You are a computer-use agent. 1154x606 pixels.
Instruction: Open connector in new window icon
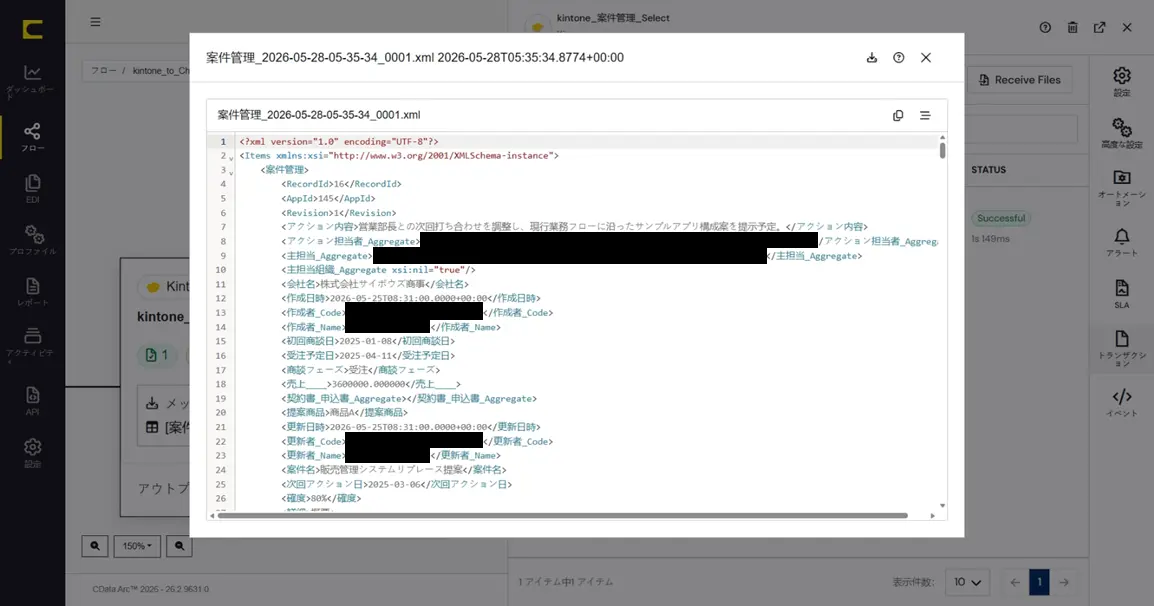coord(1100,27)
